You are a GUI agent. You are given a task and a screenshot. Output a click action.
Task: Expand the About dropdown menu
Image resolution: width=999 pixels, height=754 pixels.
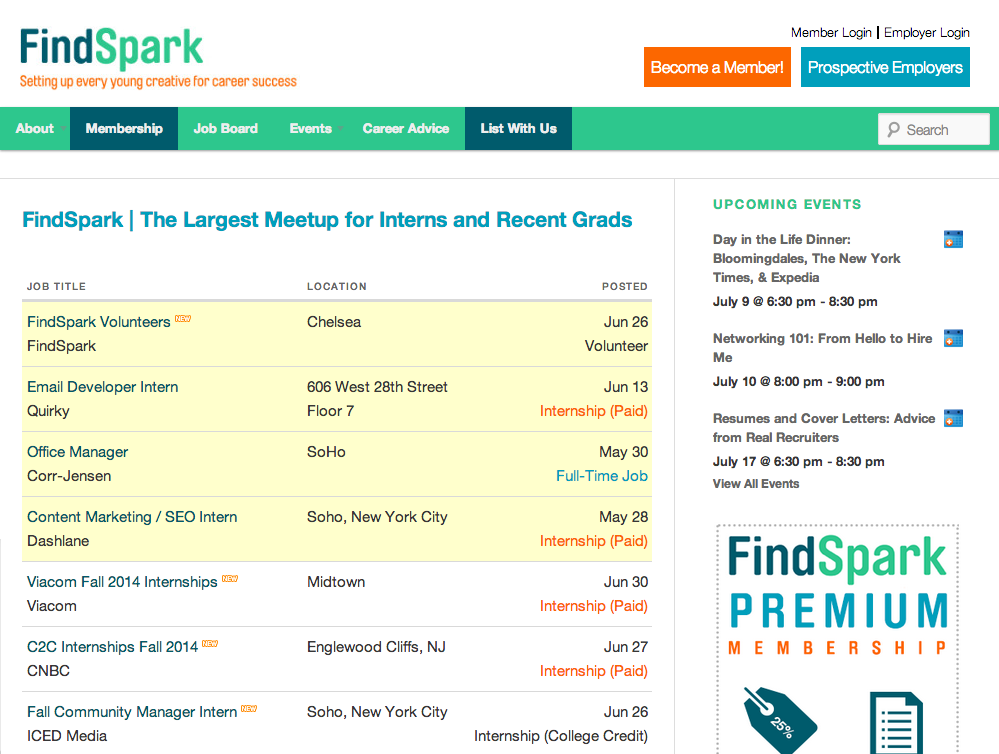point(35,128)
